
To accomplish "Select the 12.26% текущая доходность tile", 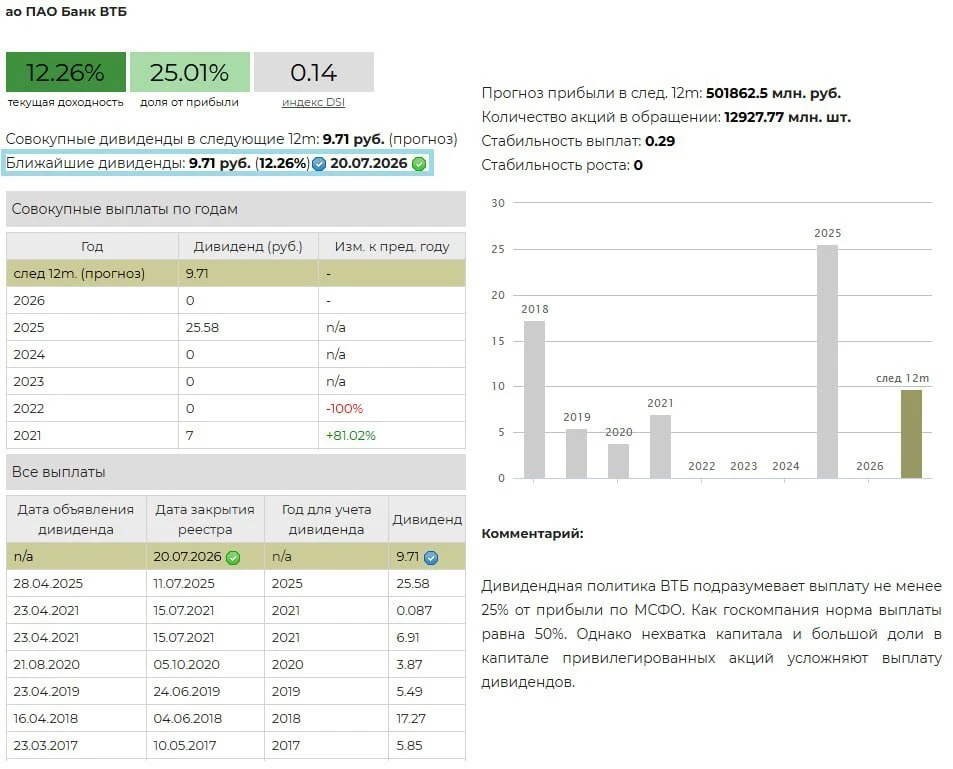I will coord(66,72).
